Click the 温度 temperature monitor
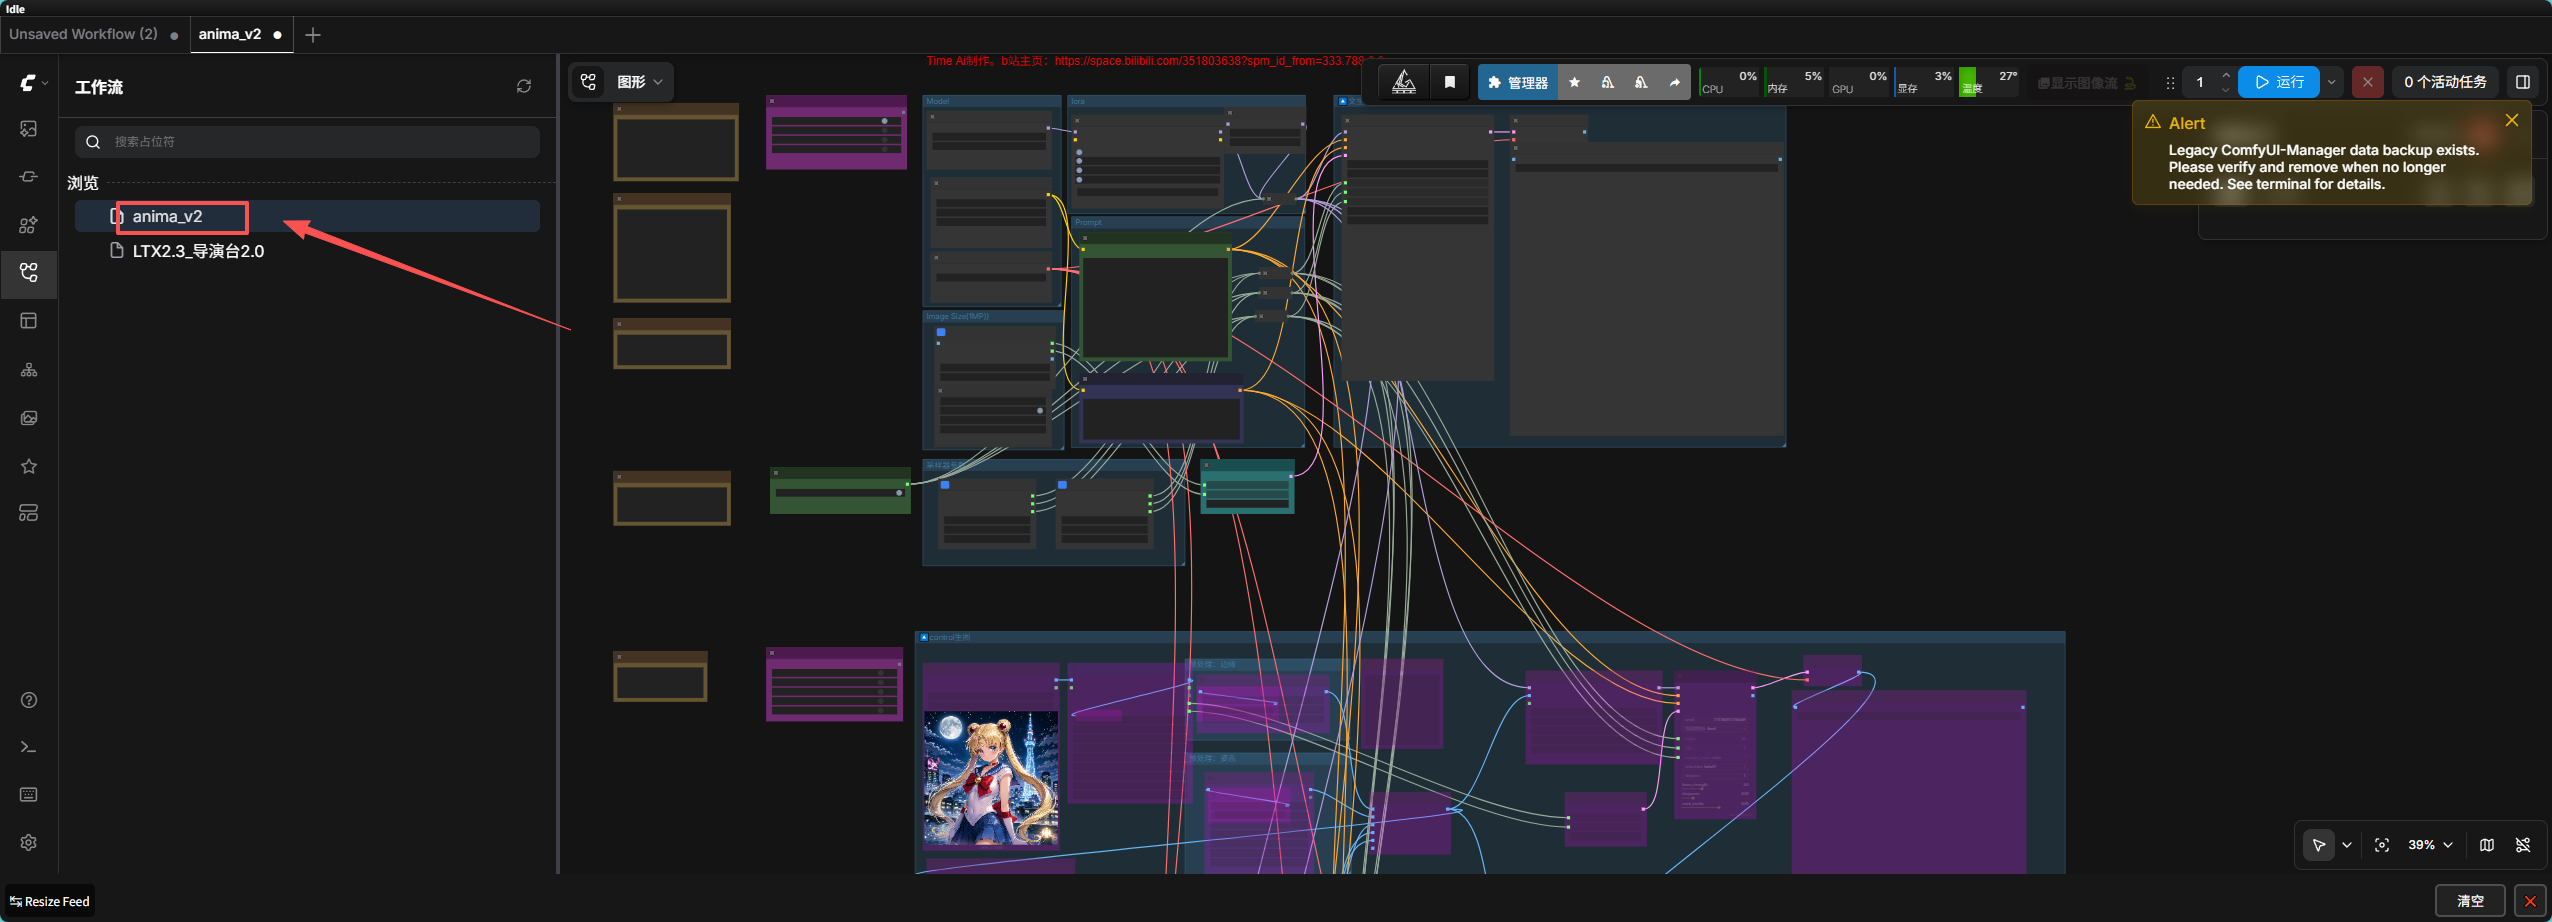The width and height of the screenshot is (2552, 922). point(1989,82)
